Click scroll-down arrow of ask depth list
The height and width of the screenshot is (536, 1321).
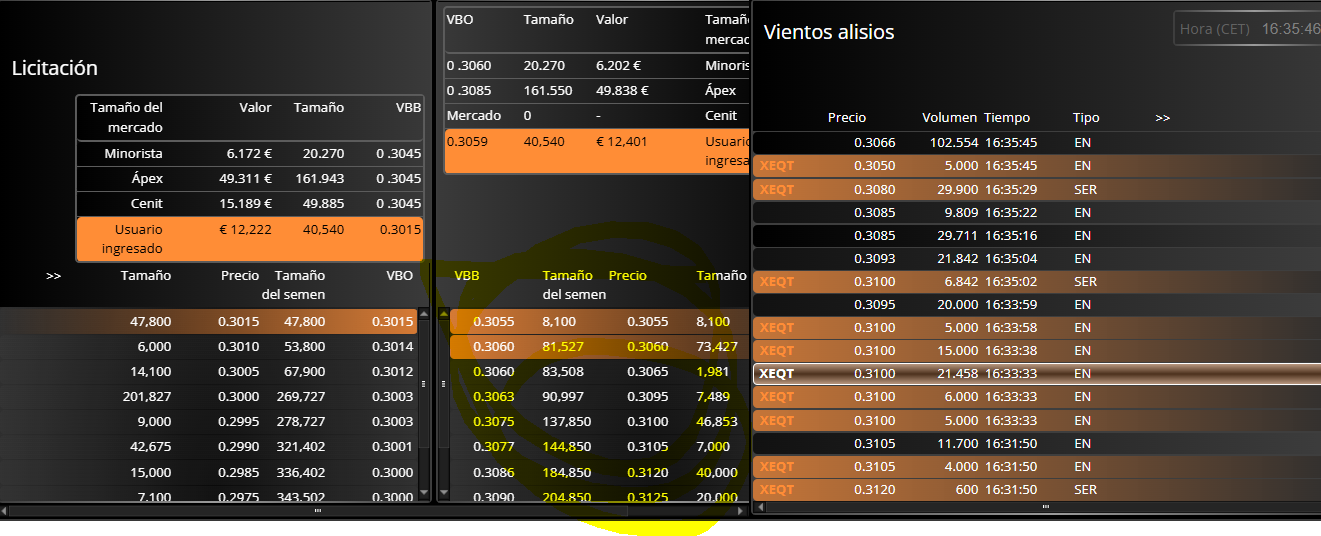point(442,493)
